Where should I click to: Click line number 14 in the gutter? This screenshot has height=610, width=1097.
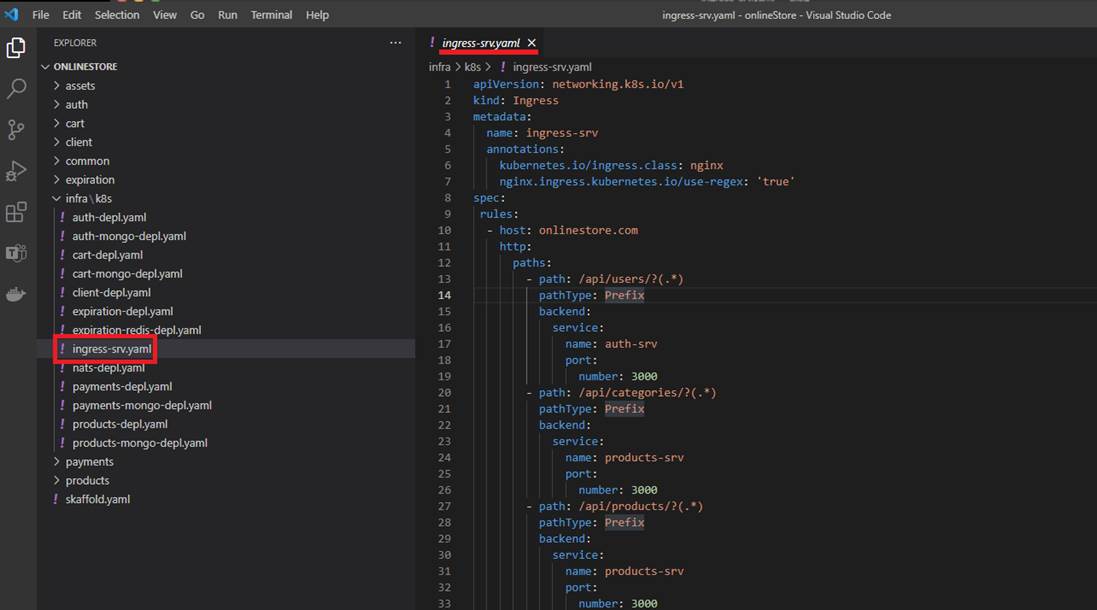(444, 295)
